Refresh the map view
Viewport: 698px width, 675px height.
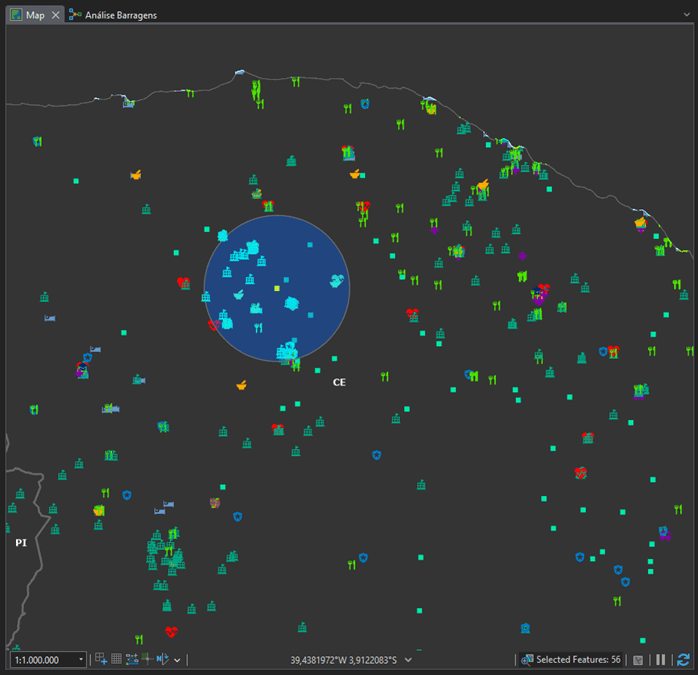coord(683,660)
